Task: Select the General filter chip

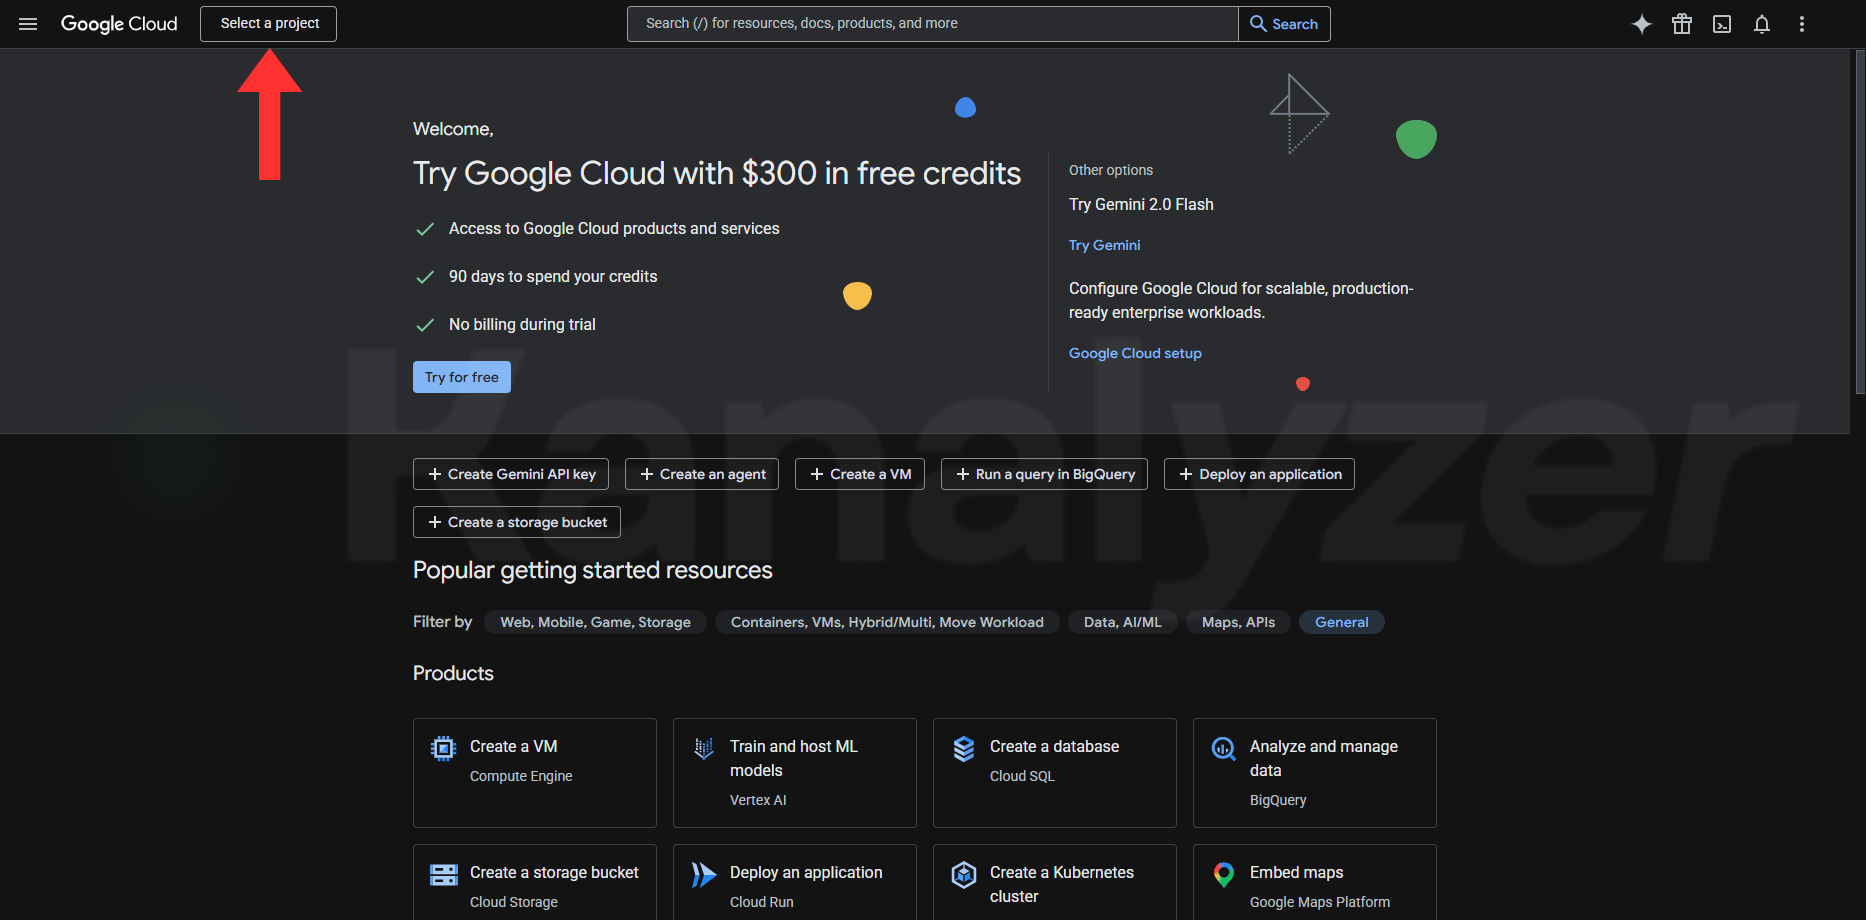Action: pyautogui.click(x=1342, y=622)
